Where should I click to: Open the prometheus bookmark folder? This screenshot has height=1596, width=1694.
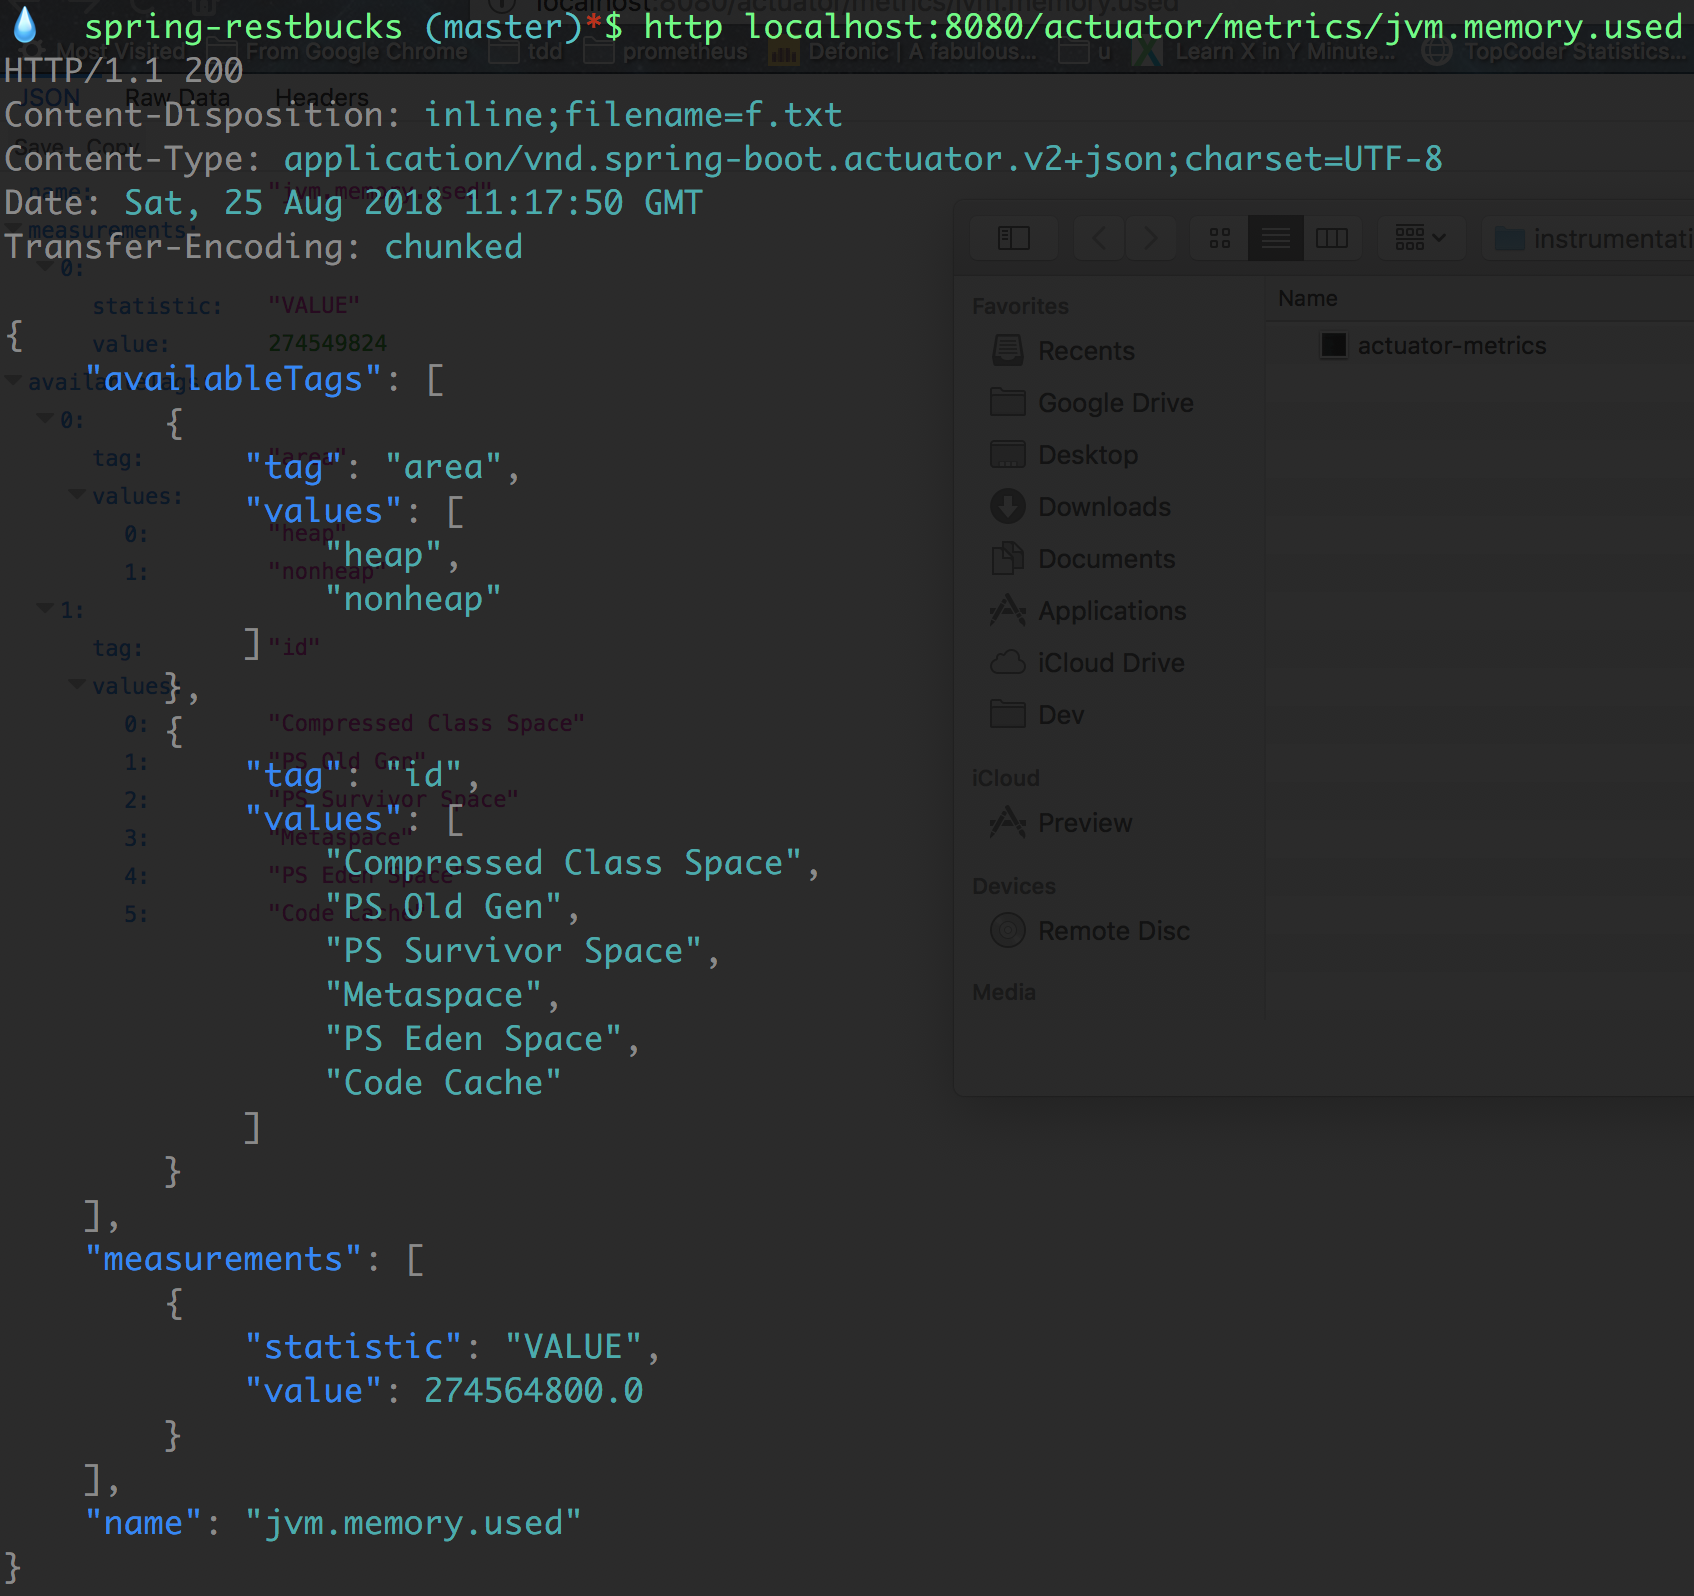tap(684, 52)
